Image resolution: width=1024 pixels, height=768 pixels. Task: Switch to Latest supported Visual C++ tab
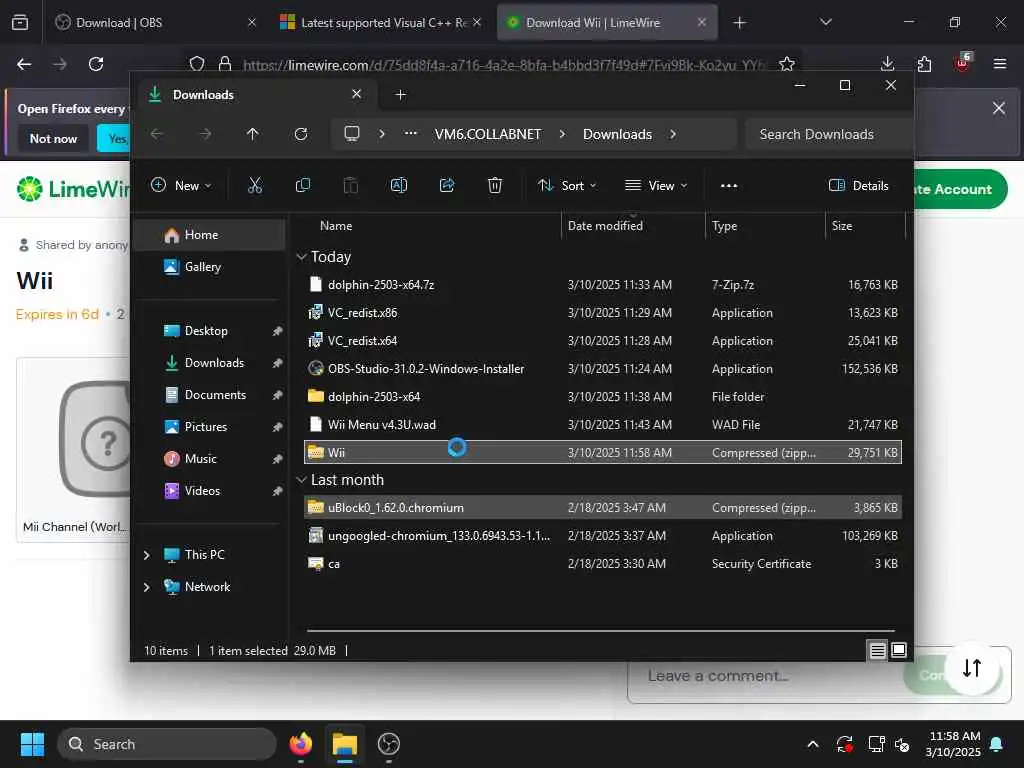(x=380, y=23)
